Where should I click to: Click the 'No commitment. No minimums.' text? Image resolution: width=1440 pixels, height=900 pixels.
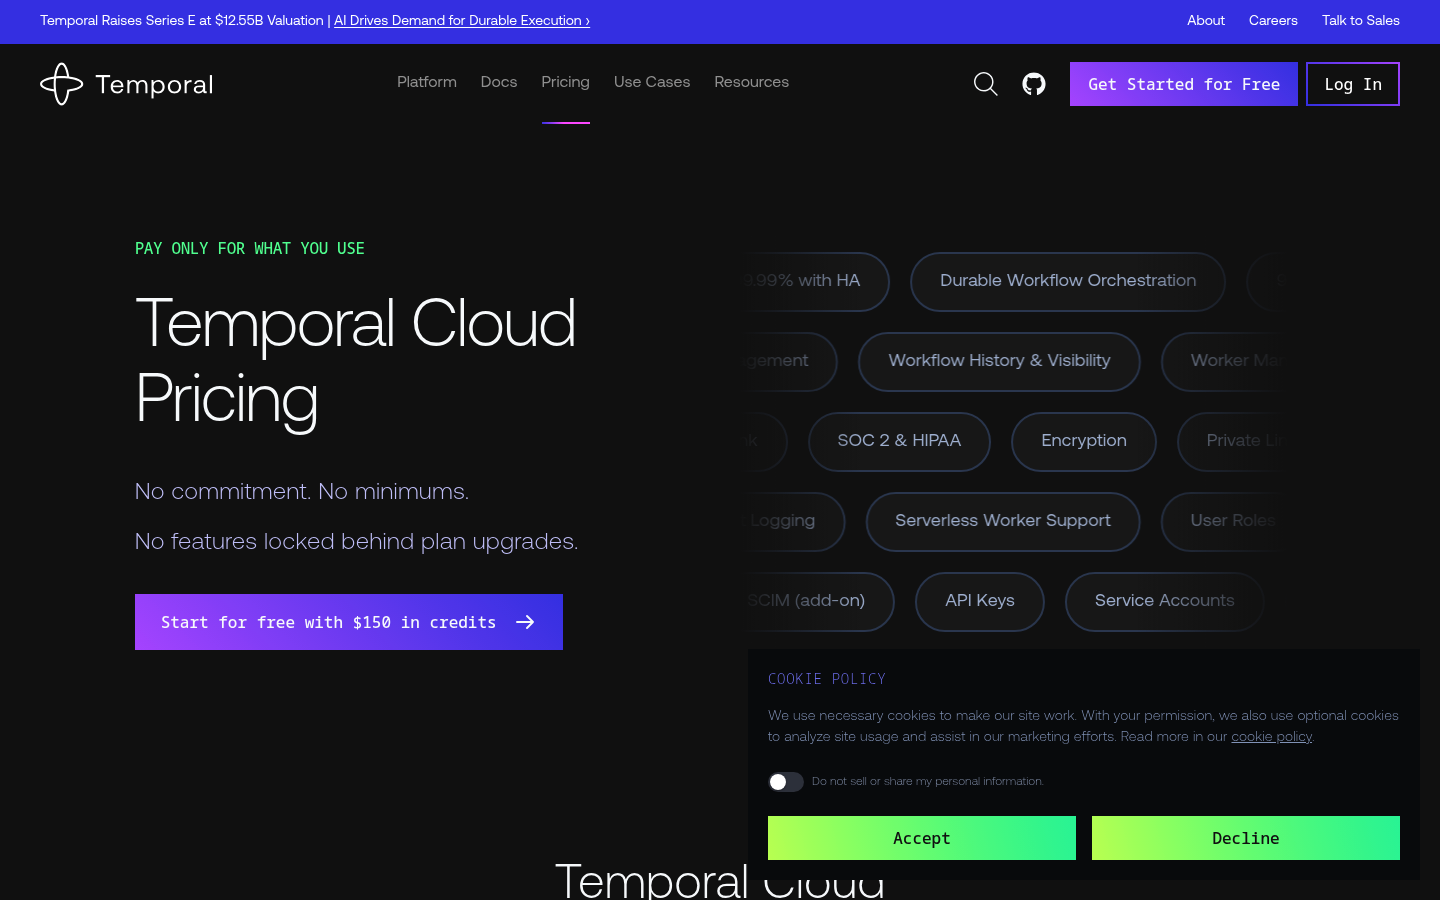pyautogui.click(x=302, y=491)
